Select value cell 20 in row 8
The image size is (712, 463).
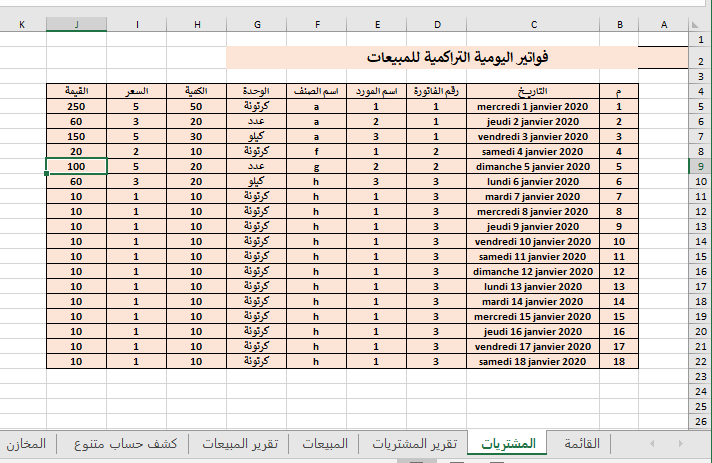(x=76, y=152)
